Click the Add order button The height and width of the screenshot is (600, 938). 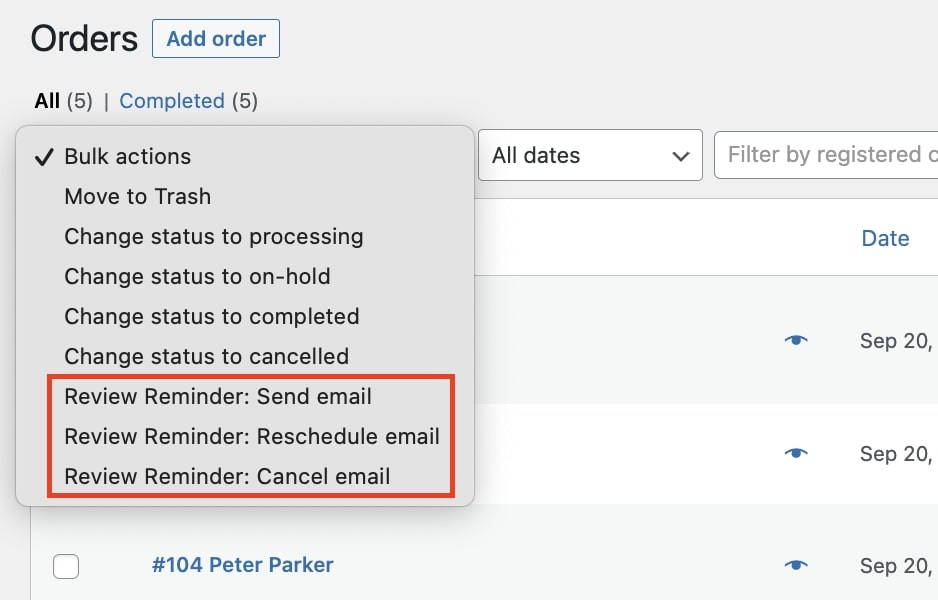216,38
